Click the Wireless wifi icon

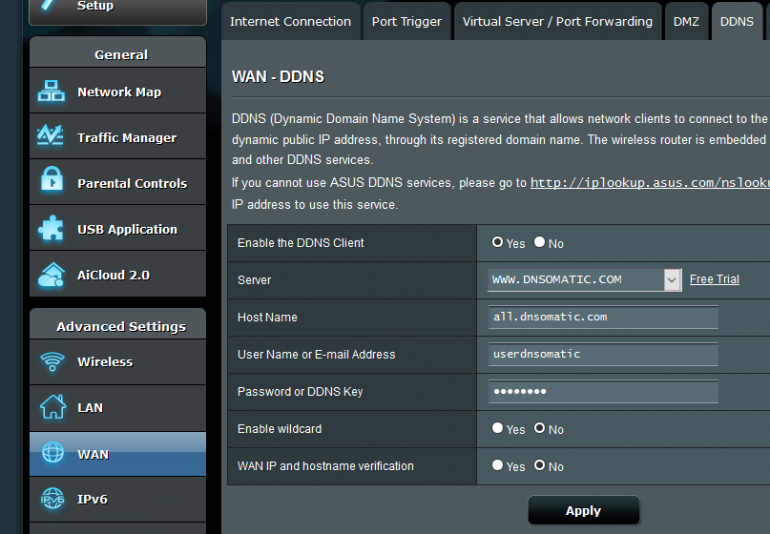pyautogui.click(x=52, y=362)
